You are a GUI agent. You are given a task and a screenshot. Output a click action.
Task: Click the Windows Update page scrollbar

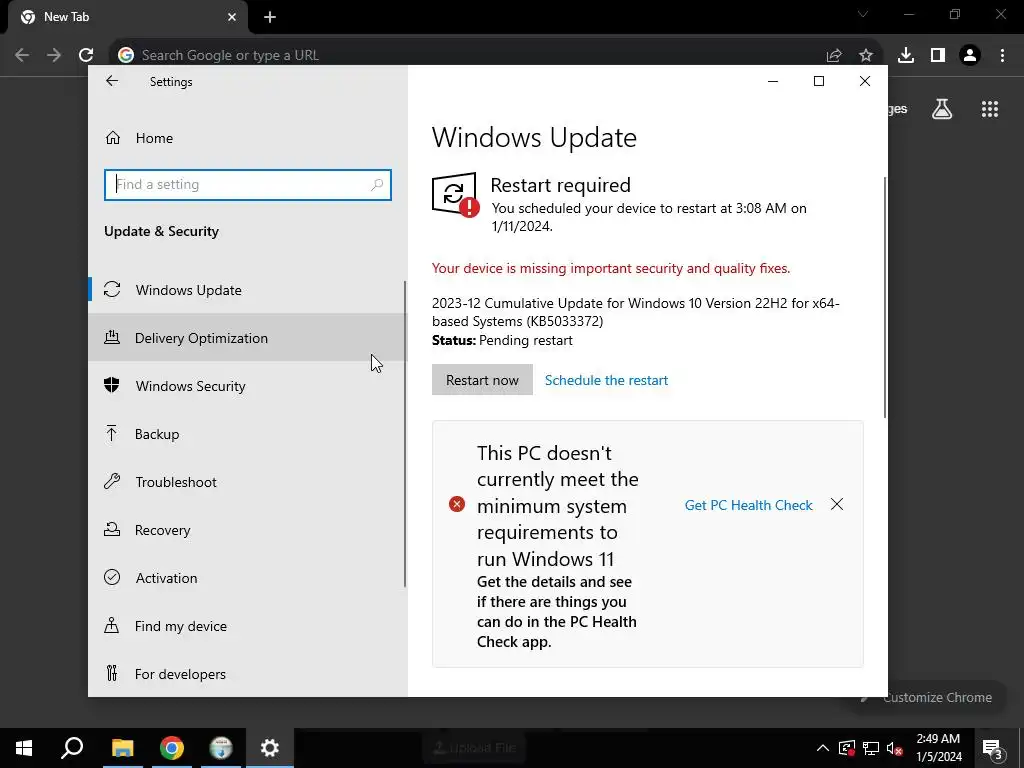click(885, 297)
